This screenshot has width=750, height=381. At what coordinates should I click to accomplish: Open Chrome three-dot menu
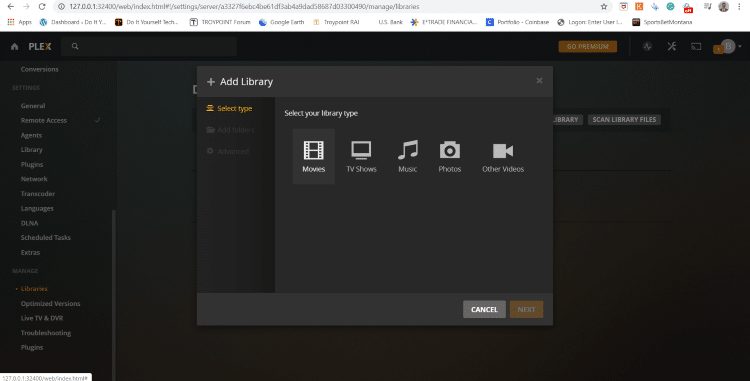point(739,7)
